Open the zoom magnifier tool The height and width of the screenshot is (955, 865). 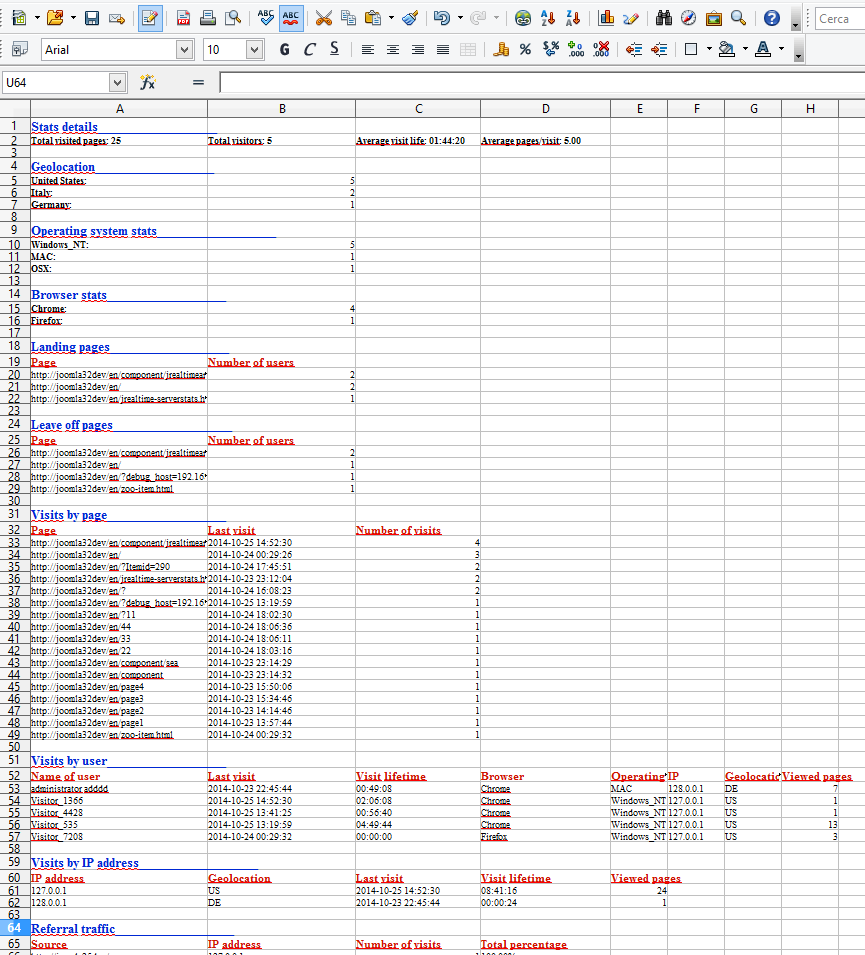[738, 18]
